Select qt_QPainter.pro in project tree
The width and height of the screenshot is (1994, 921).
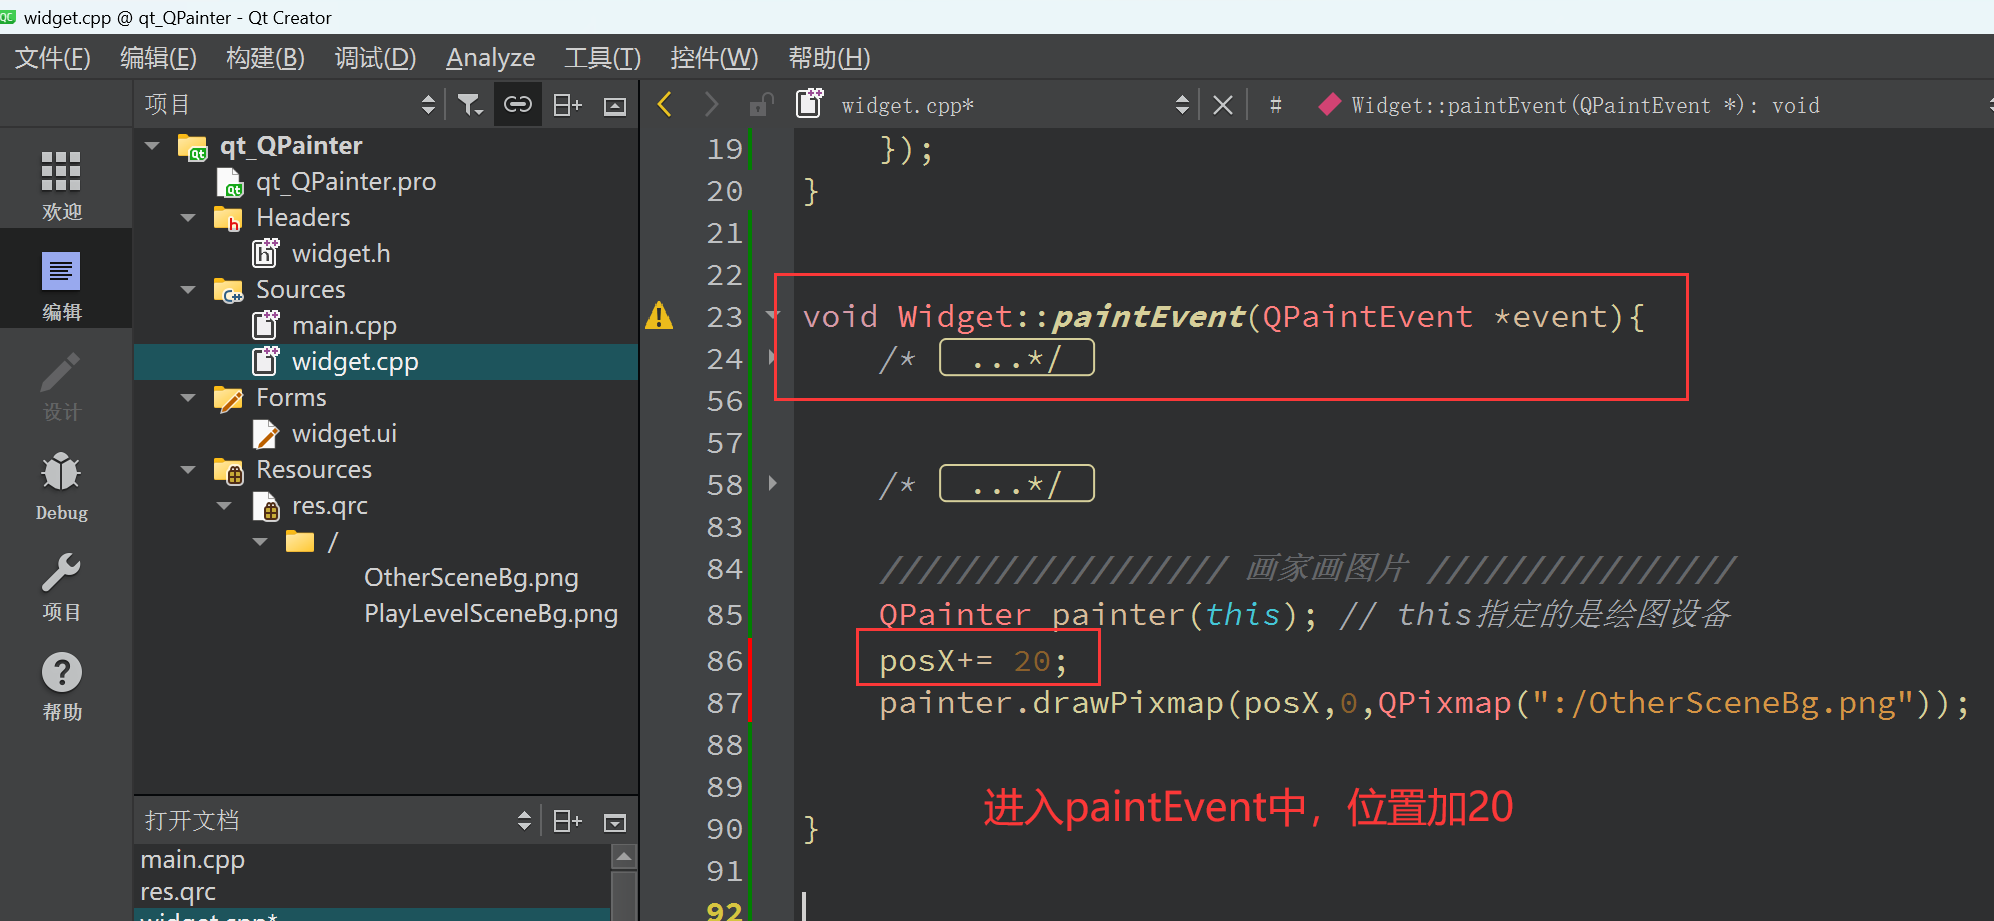click(x=346, y=182)
